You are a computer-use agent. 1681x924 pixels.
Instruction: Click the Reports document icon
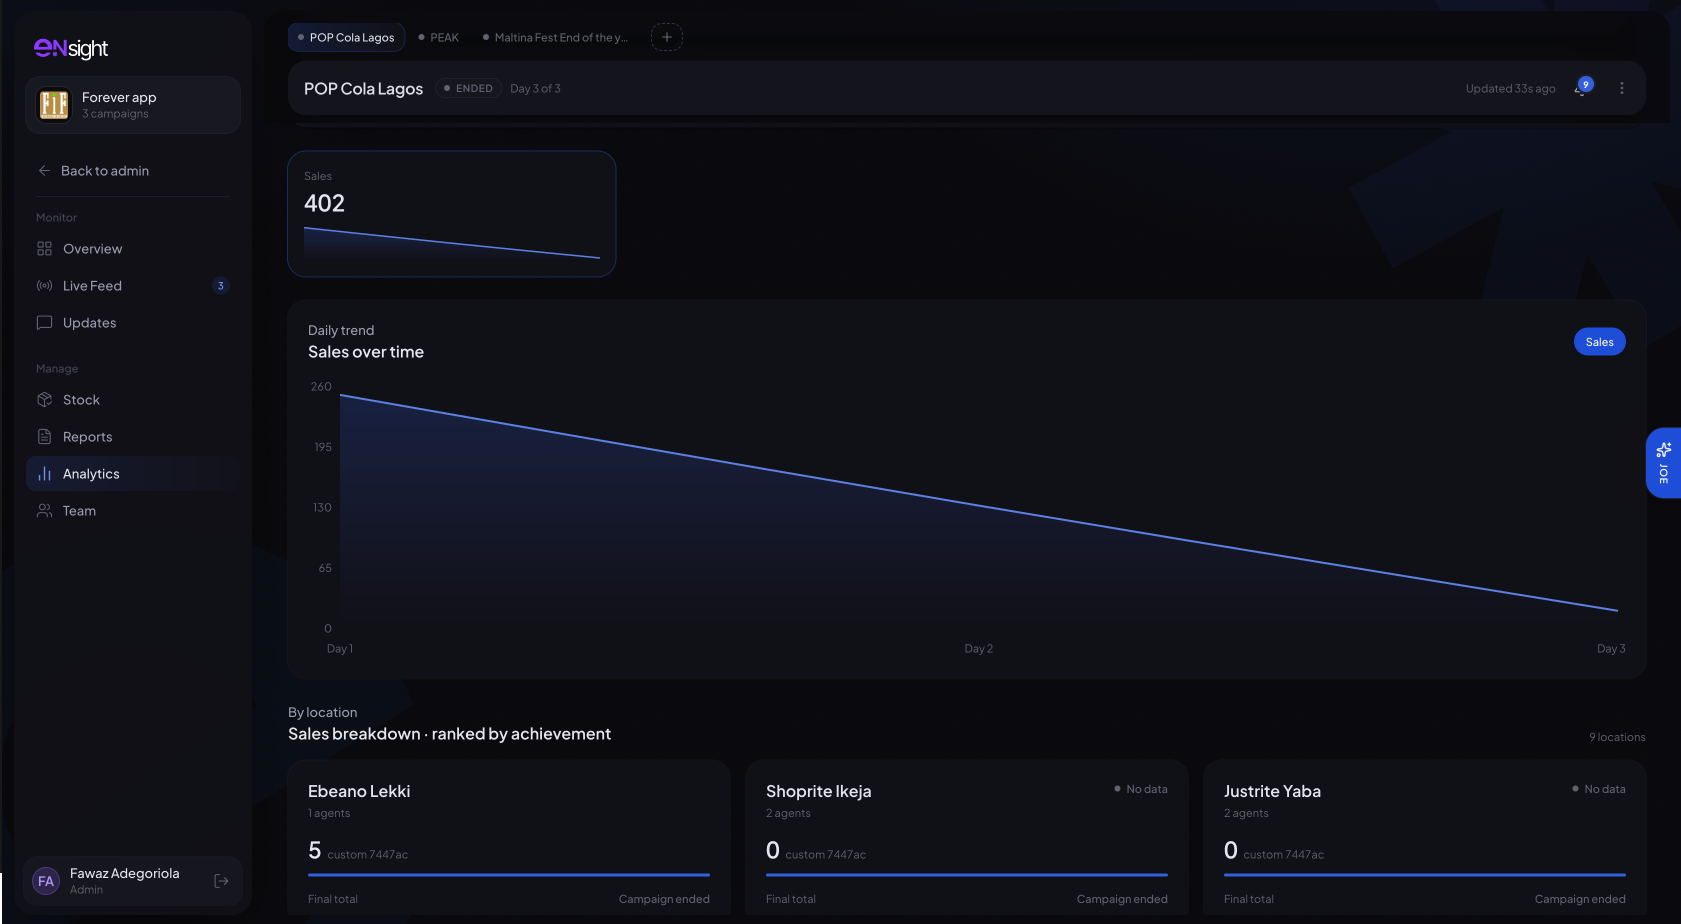pos(44,437)
